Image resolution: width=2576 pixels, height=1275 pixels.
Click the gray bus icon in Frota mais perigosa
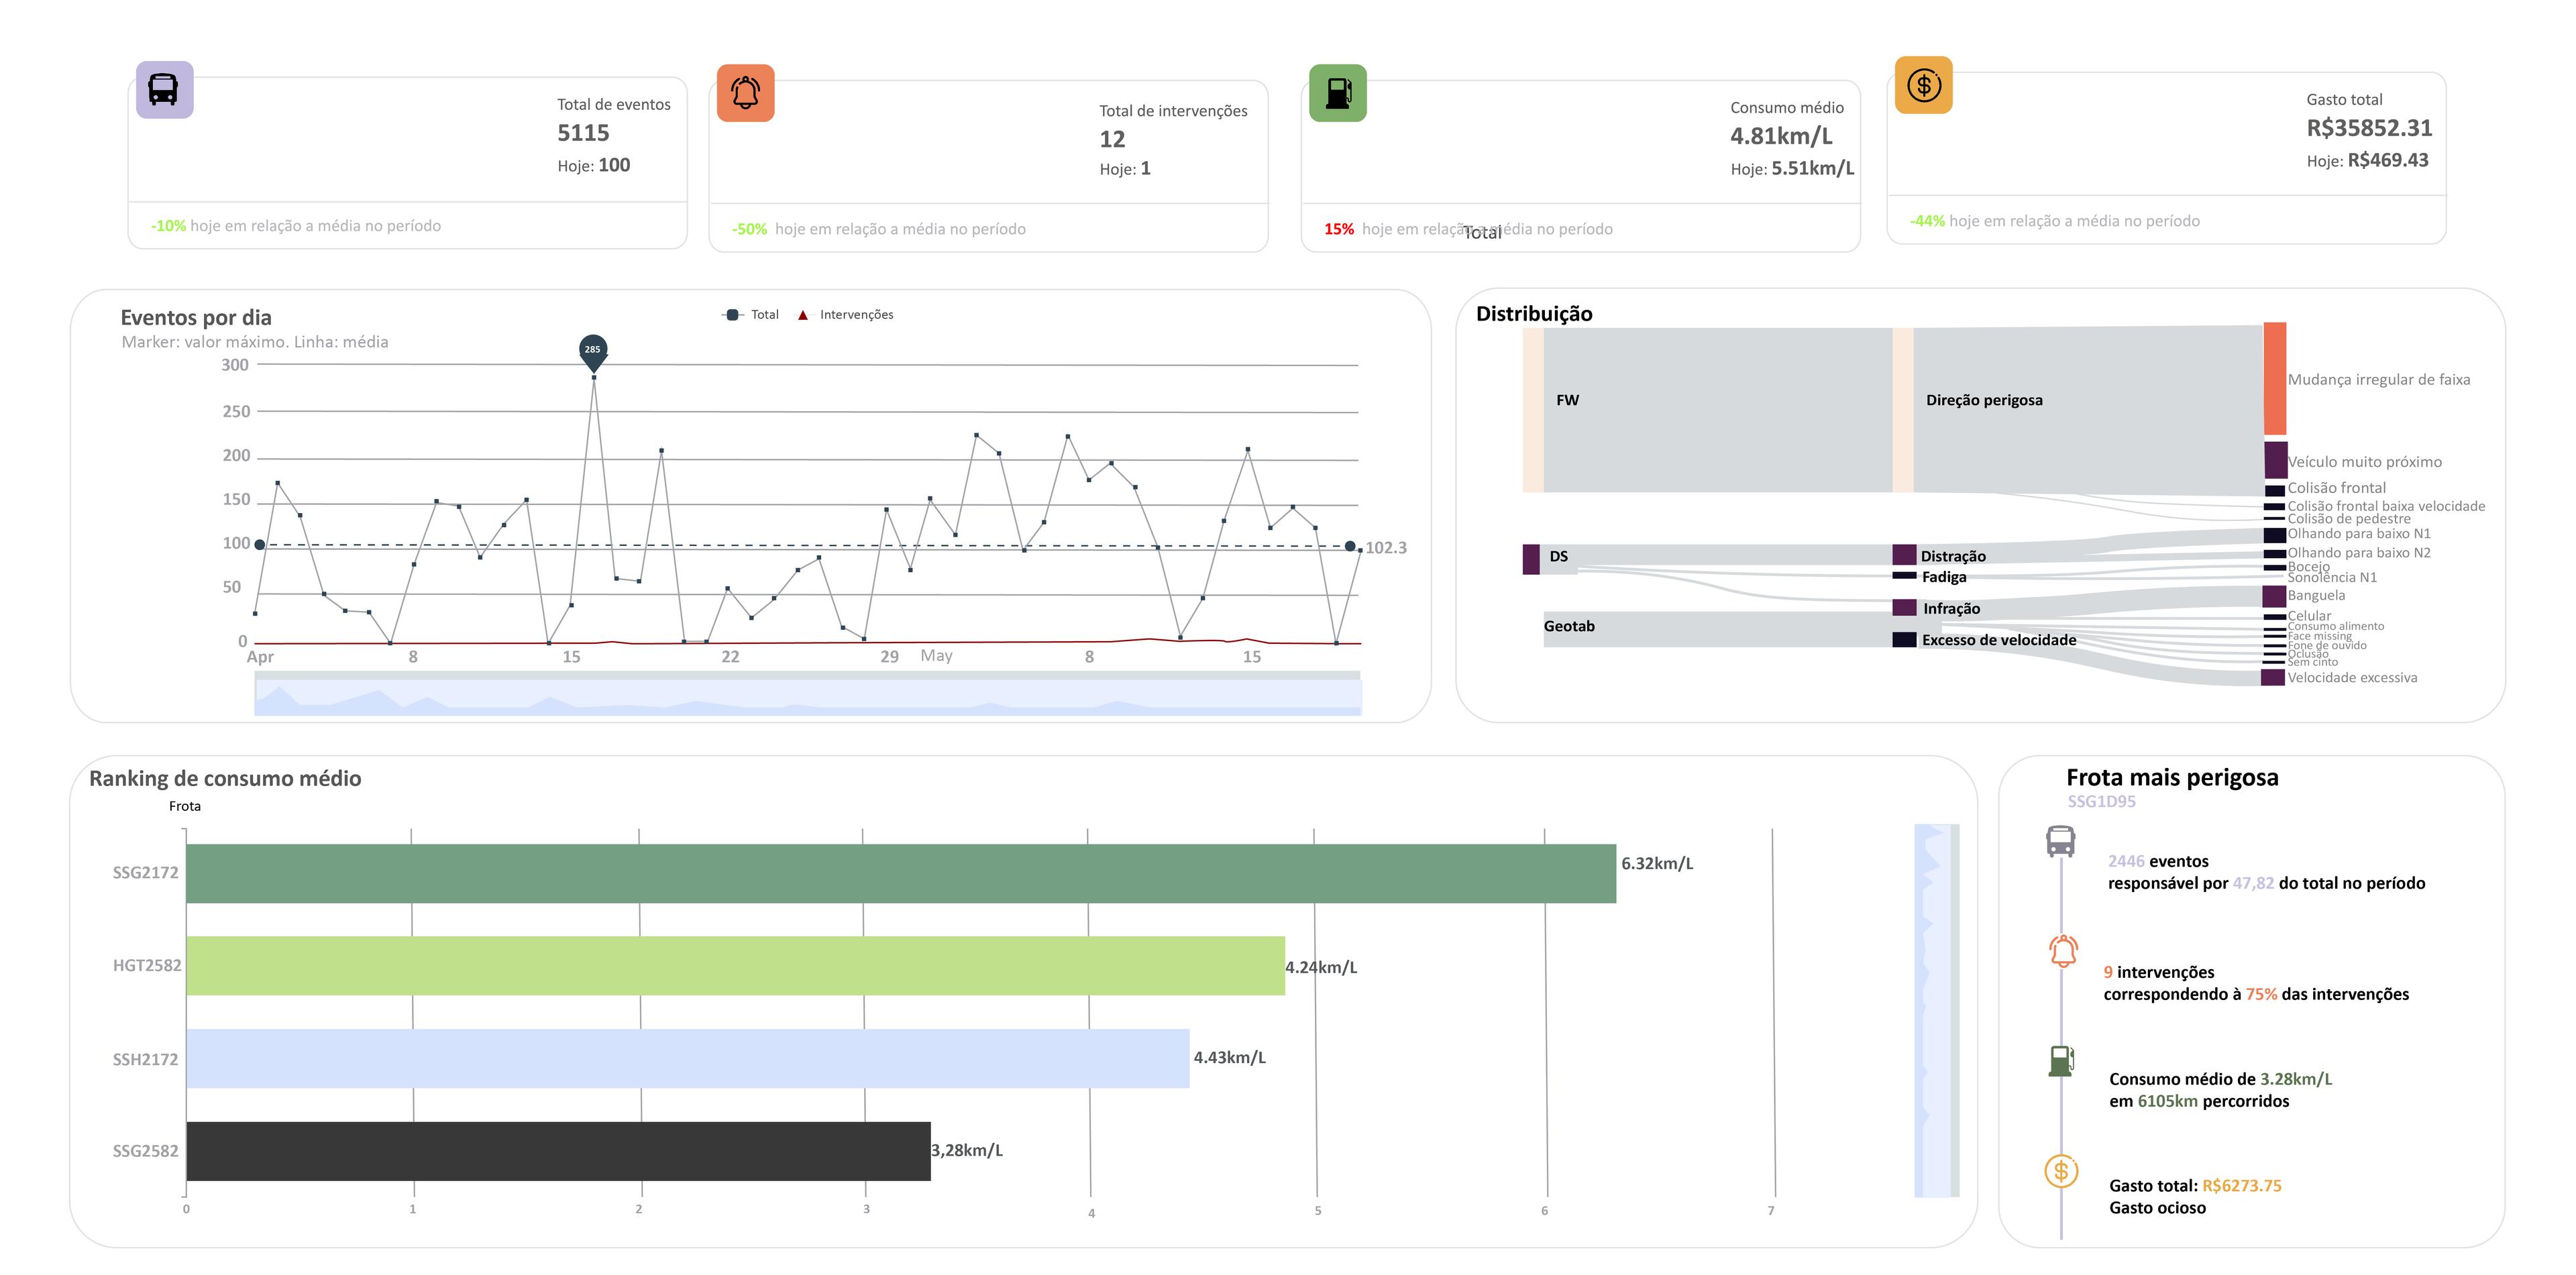point(2060,841)
